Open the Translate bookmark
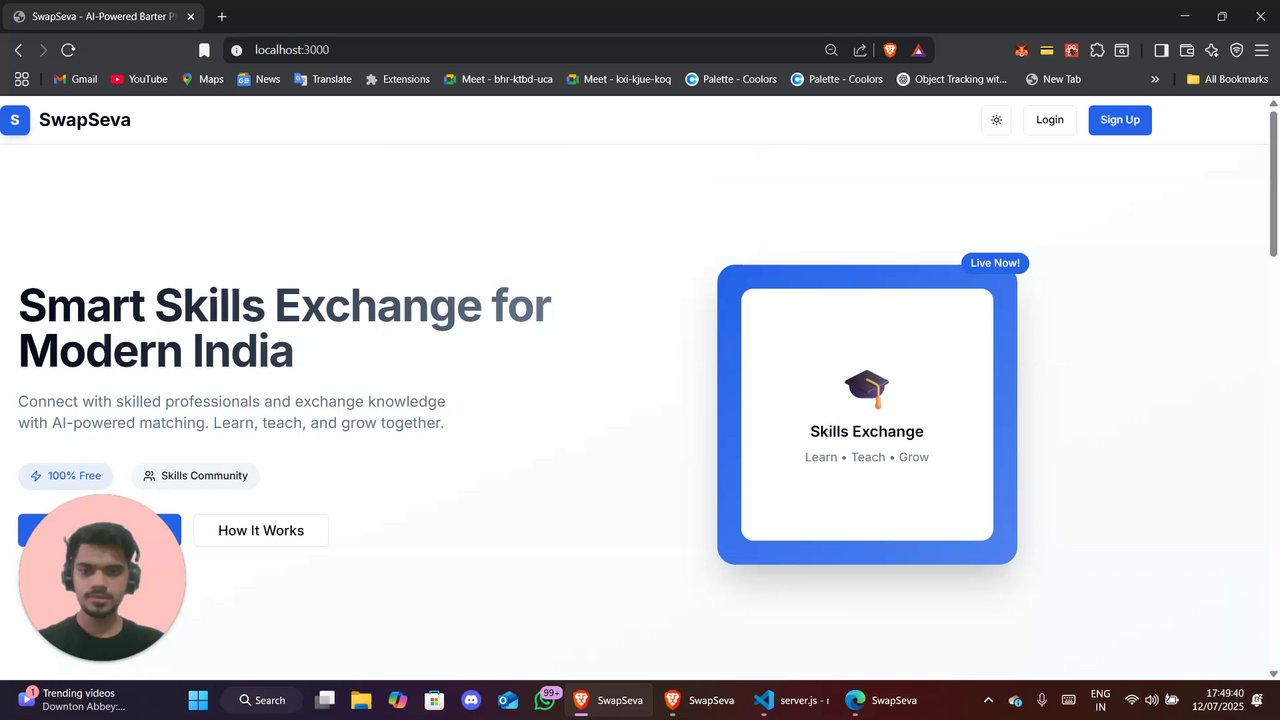This screenshot has width=1280, height=720. (323, 79)
